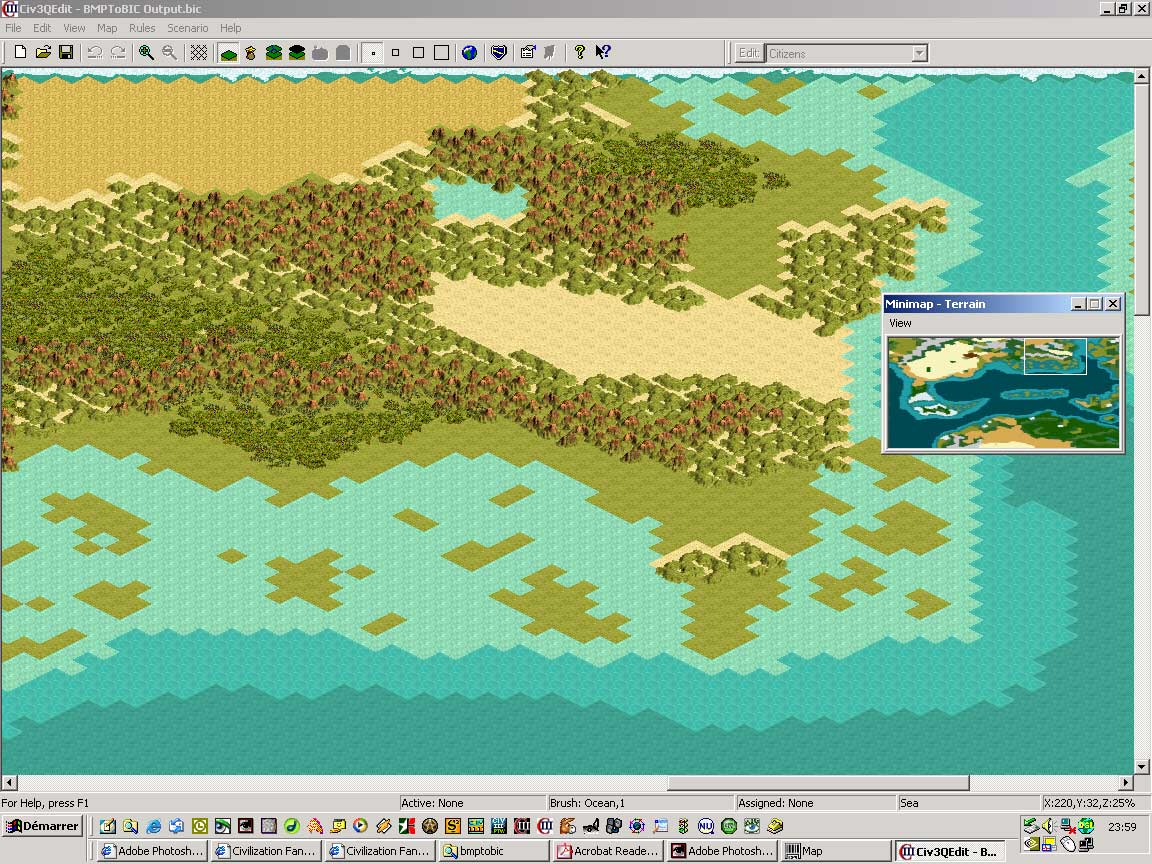Save the scenario with floppy disk icon
This screenshot has height=864, width=1152.
[66, 52]
